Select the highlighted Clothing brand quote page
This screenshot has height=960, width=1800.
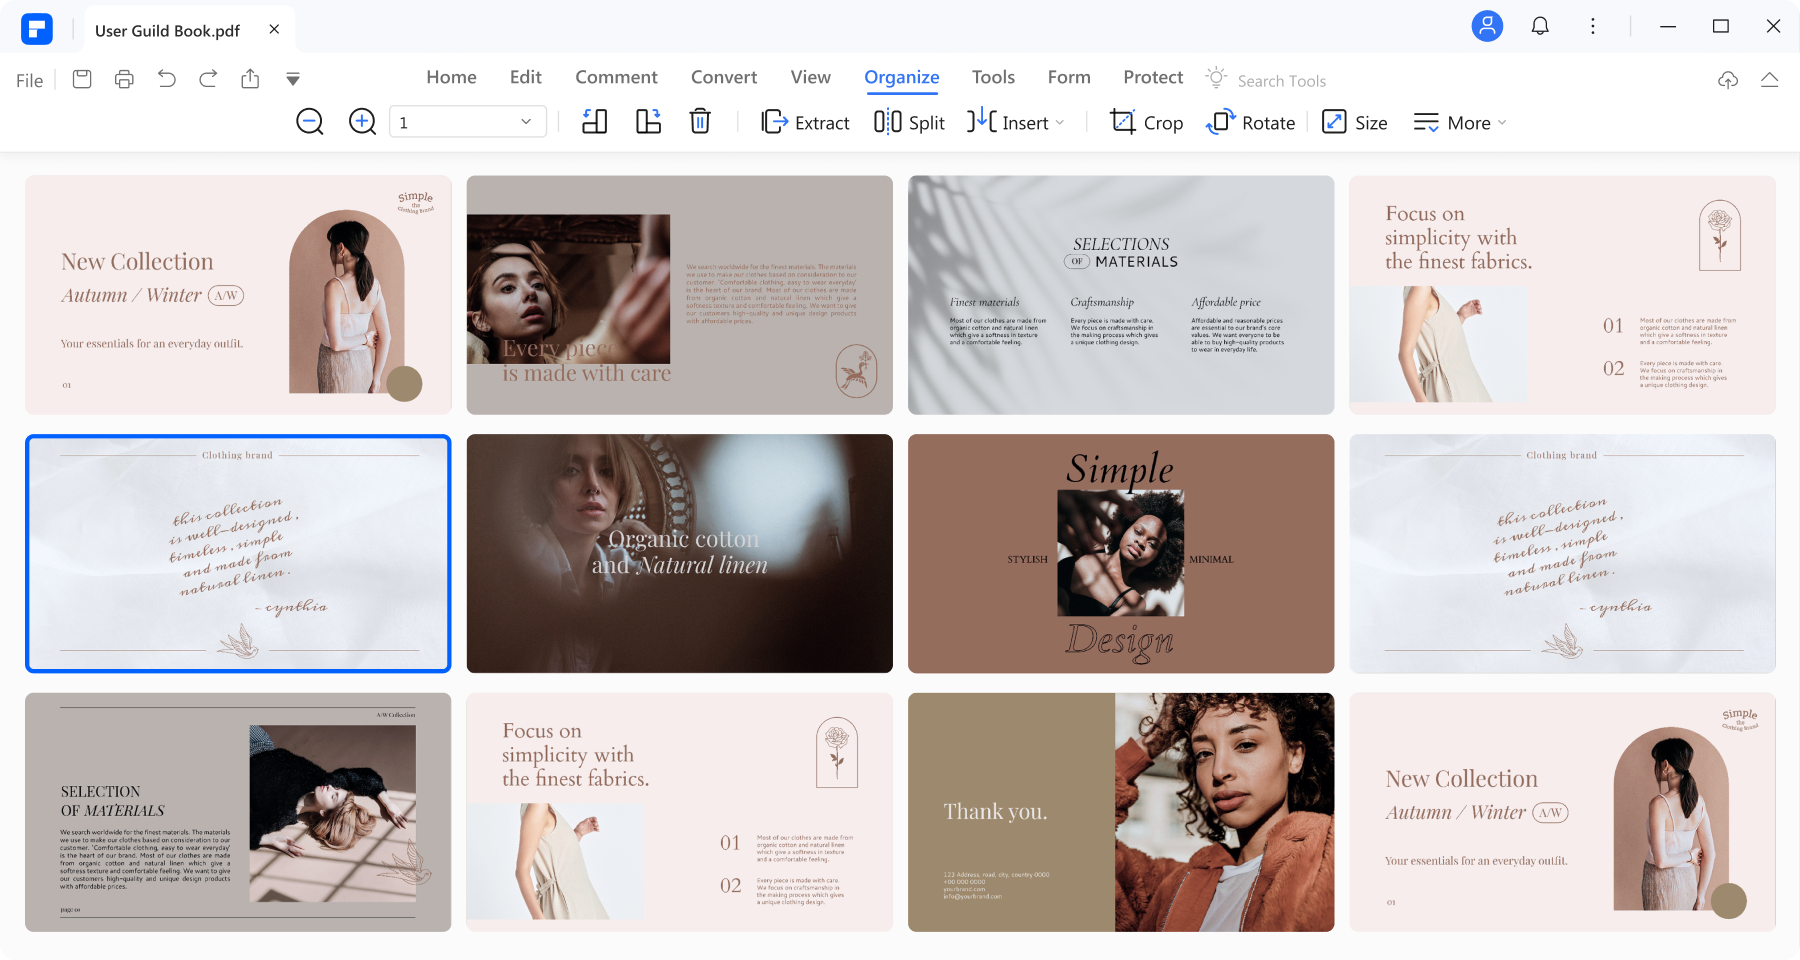[238, 553]
